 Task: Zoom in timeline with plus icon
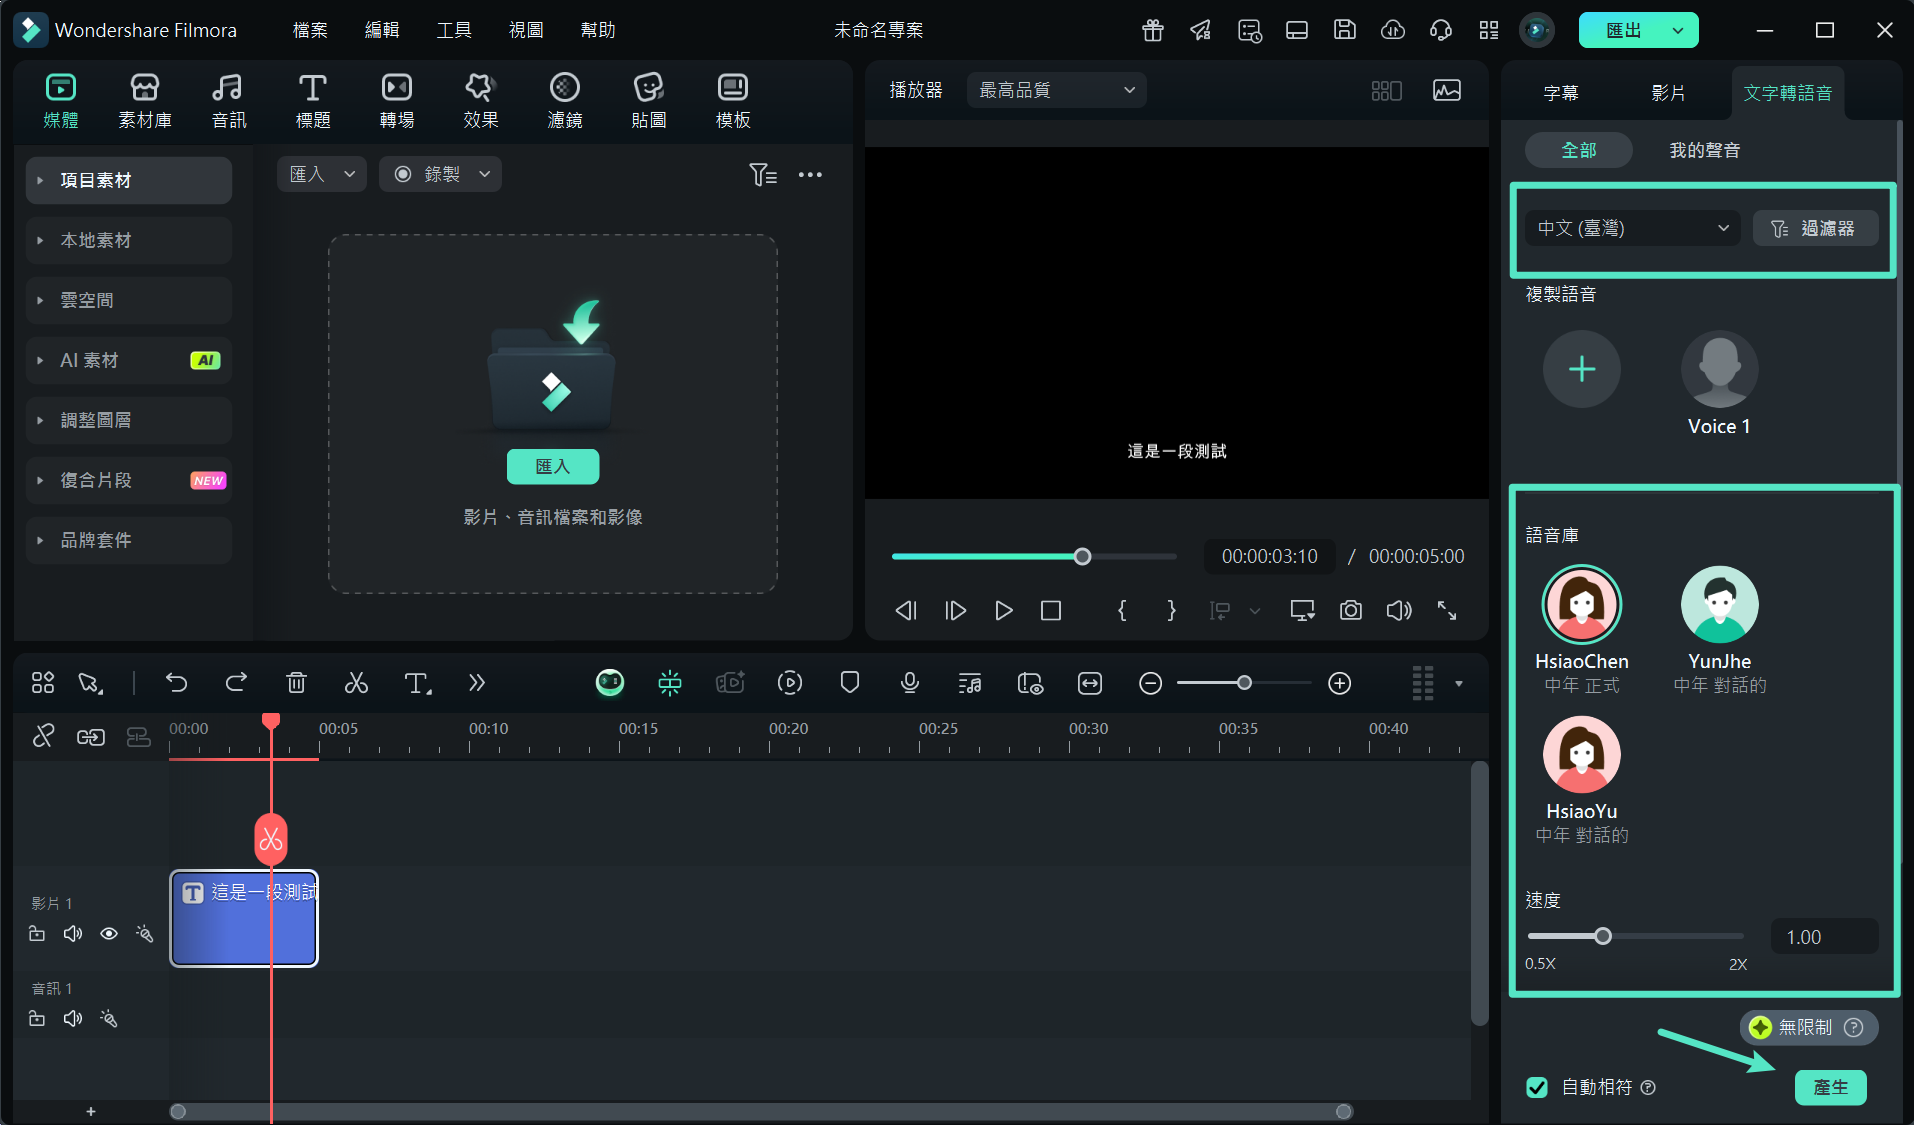[x=1340, y=683]
